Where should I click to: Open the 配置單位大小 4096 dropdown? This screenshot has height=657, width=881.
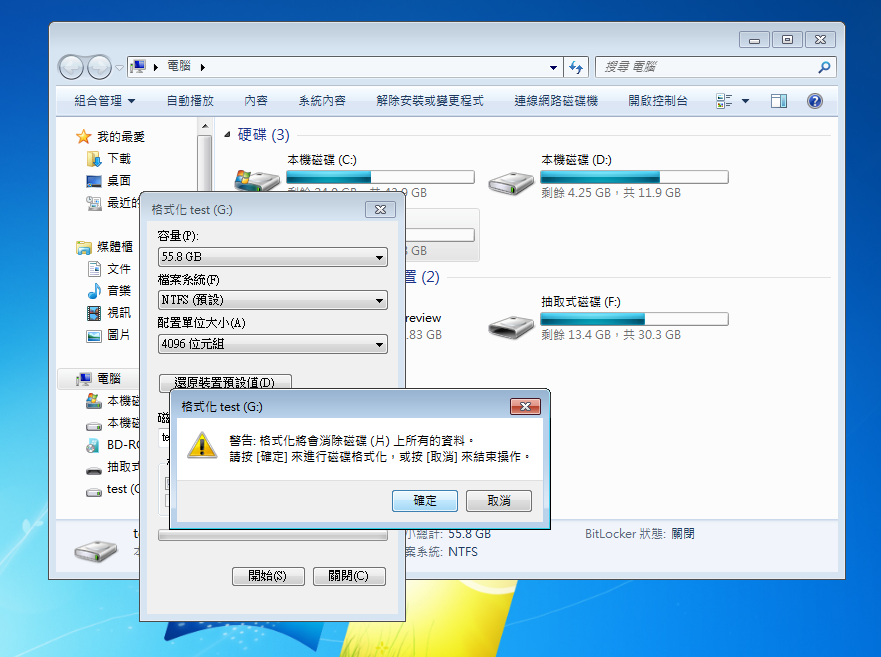coord(273,343)
